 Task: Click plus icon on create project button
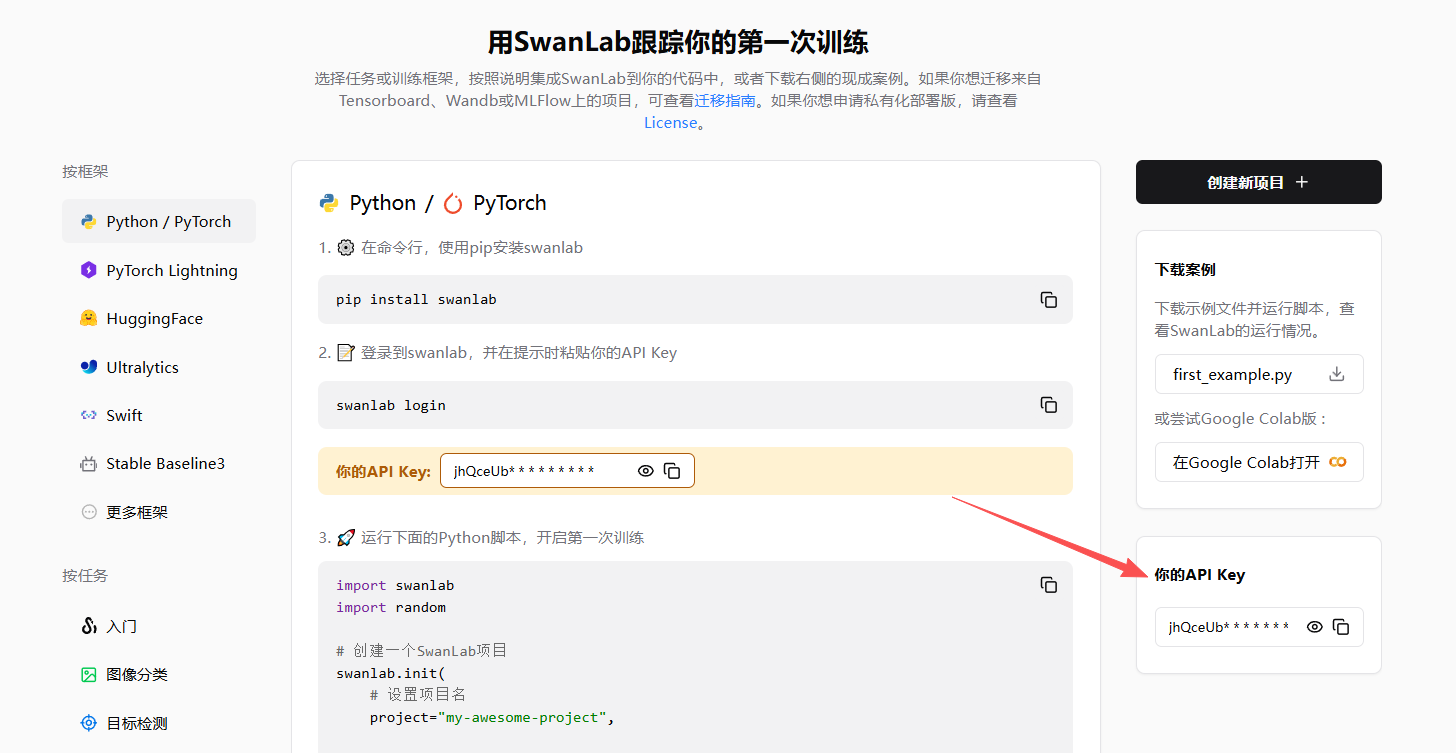pyautogui.click(x=1301, y=182)
